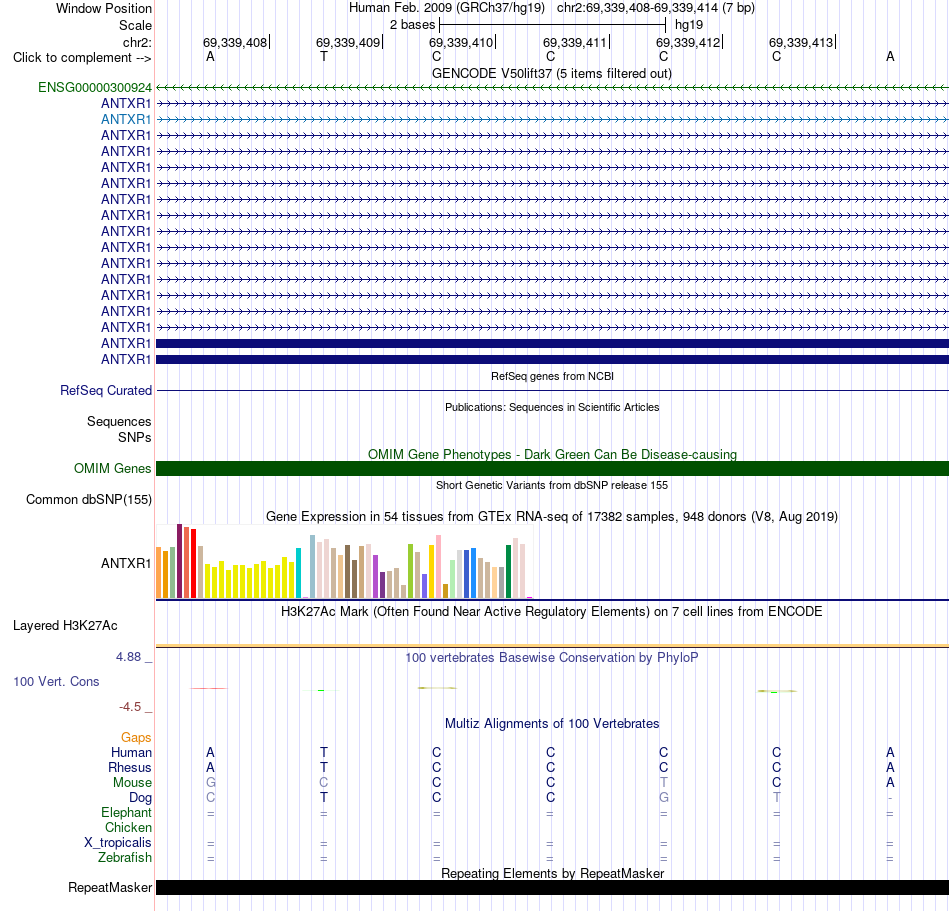Click '100 vertebrates Basewise Conservation by PhyloP' title
This screenshot has width=950, height=911.
click(552, 658)
